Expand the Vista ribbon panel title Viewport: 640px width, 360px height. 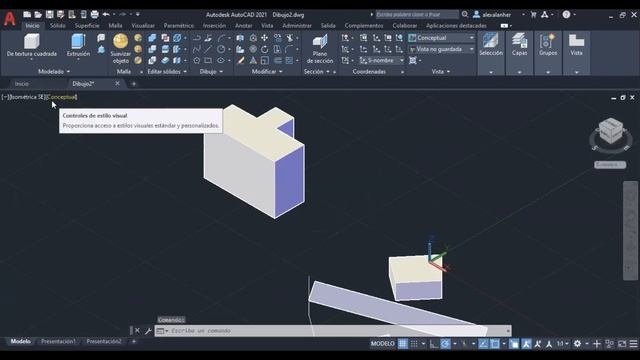tap(440, 71)
